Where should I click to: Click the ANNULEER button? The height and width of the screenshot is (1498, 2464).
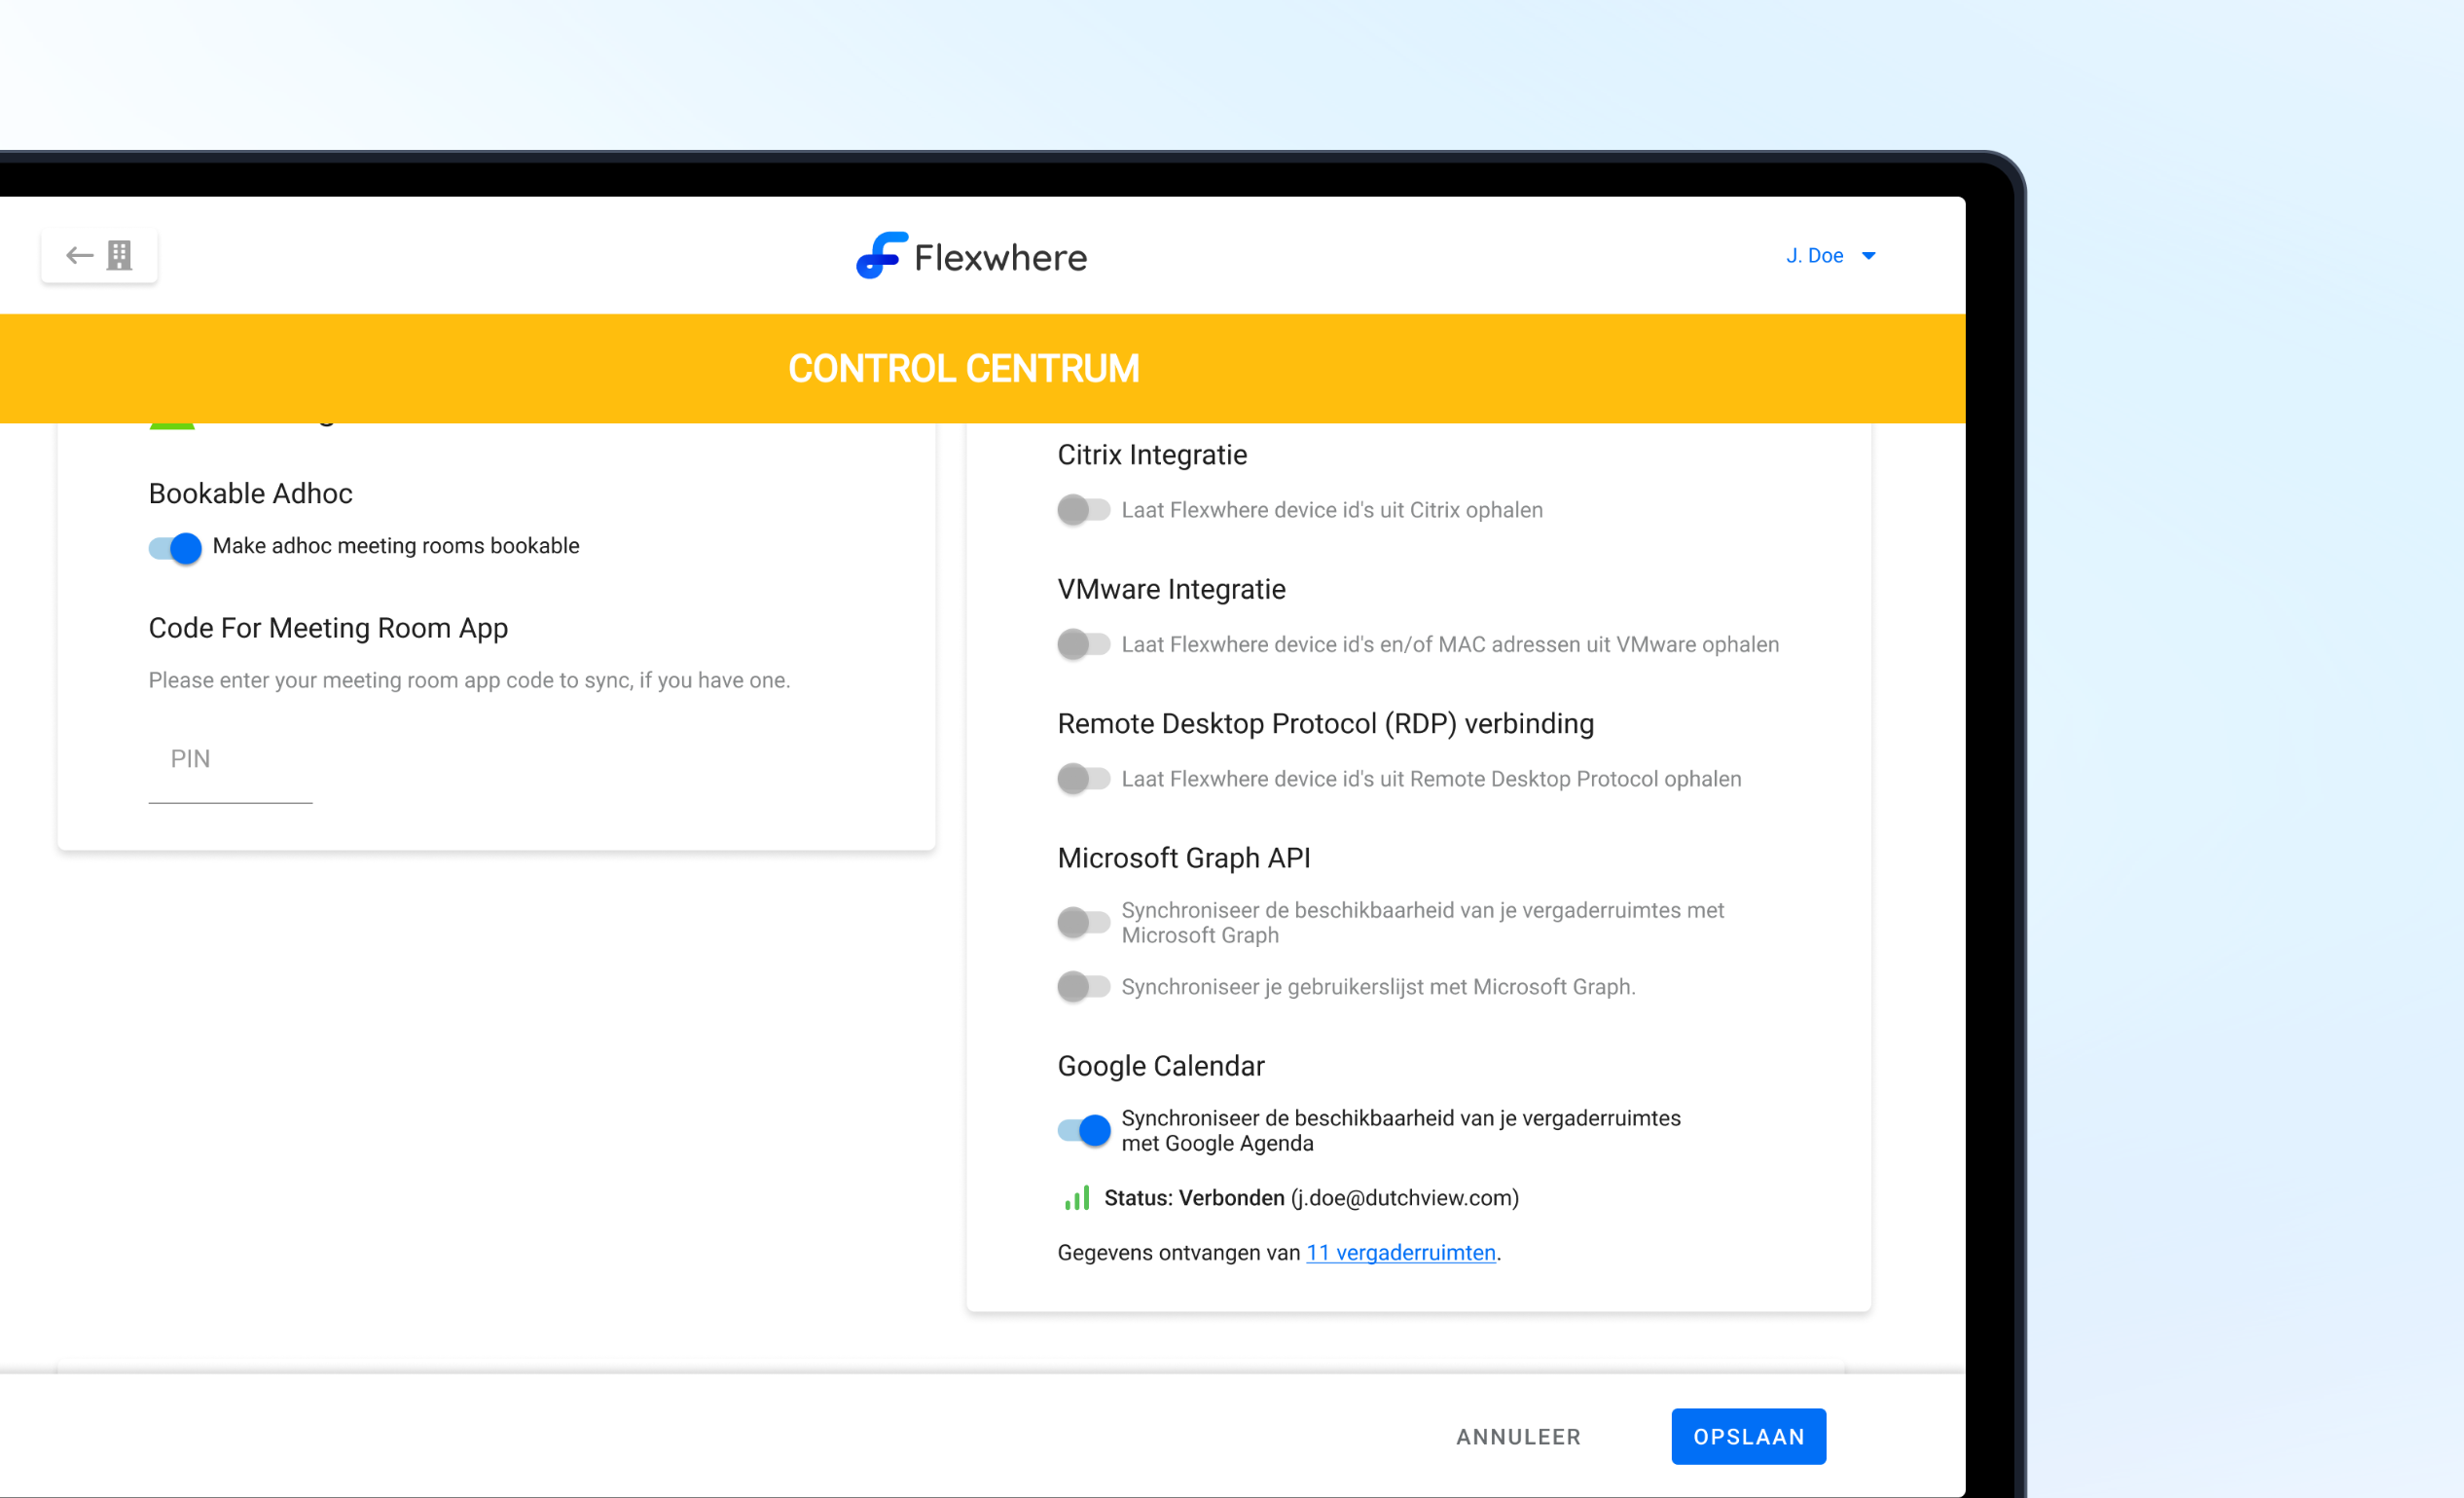click(1518, 1437)
